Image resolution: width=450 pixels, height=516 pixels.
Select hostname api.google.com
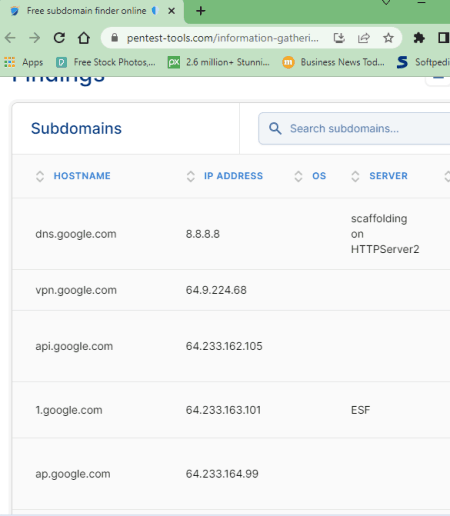[74, 346]
